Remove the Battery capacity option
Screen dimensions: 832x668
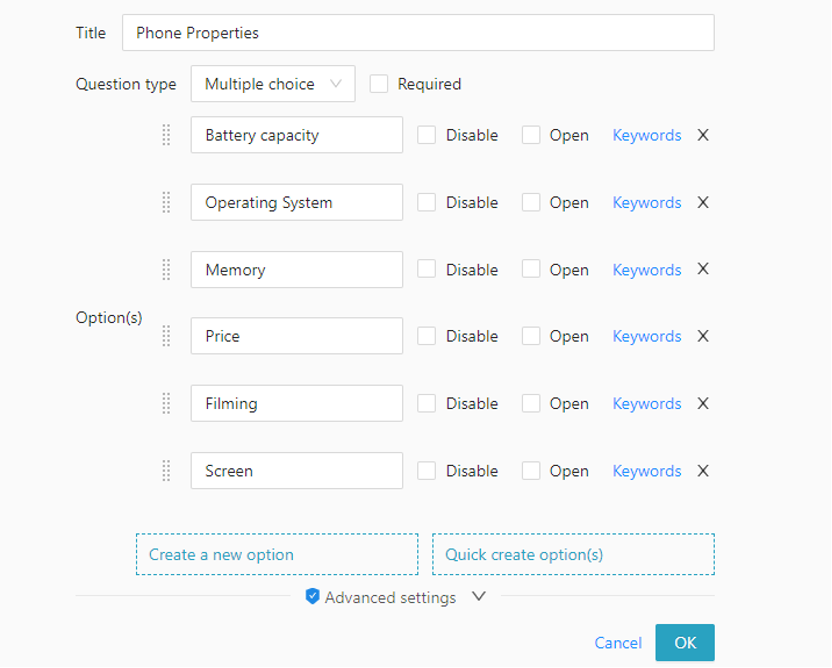pyautogui.click(x=703, y=135)
